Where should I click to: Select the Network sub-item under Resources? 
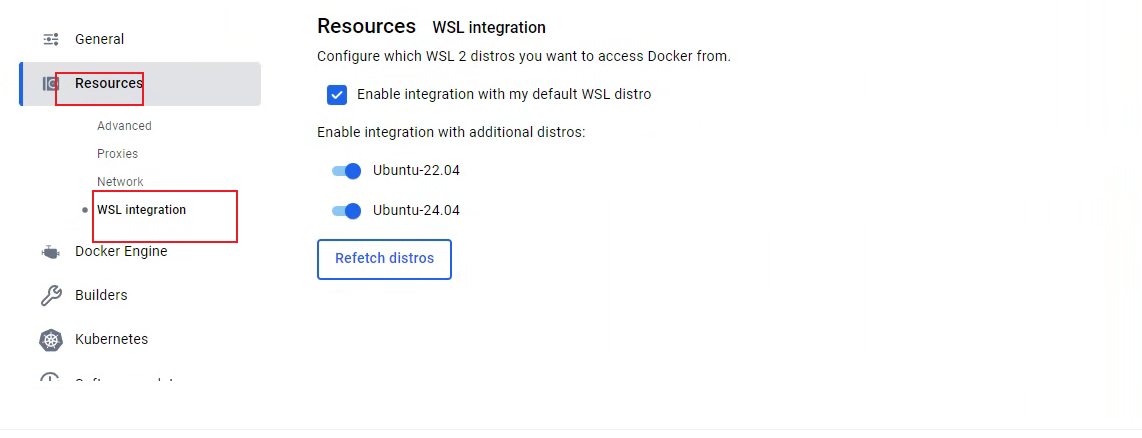[120, 182]
